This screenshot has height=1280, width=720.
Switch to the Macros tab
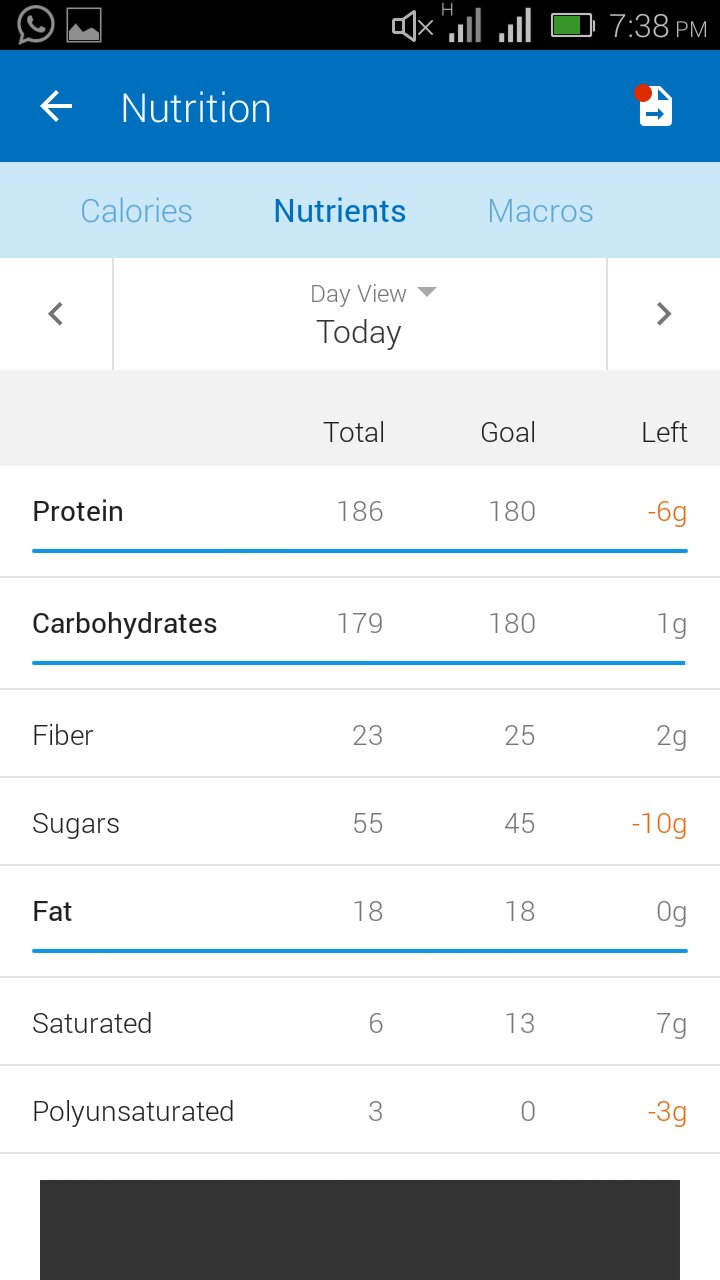pyautogui.click(x=540, y=211)
